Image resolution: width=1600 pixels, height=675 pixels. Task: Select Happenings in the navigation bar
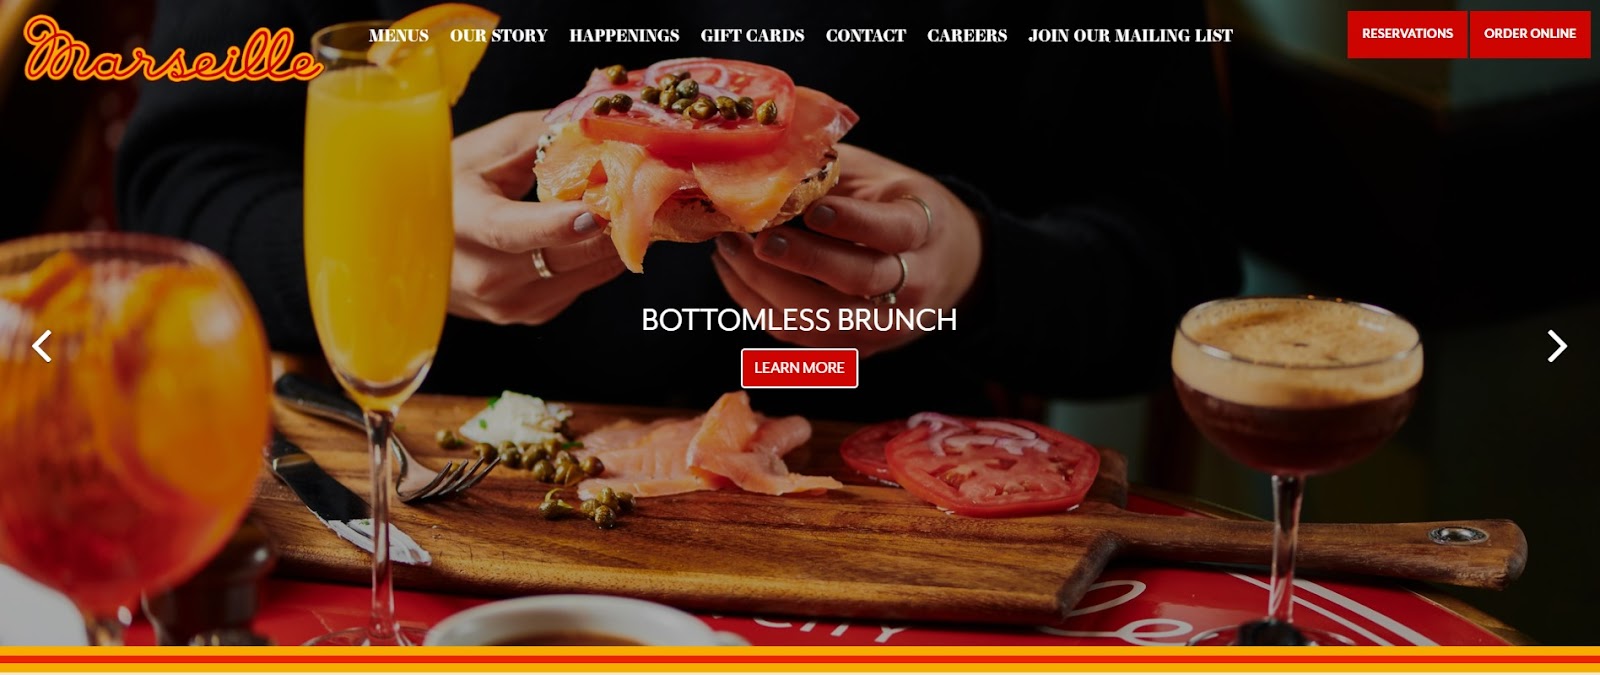[624, 35]
